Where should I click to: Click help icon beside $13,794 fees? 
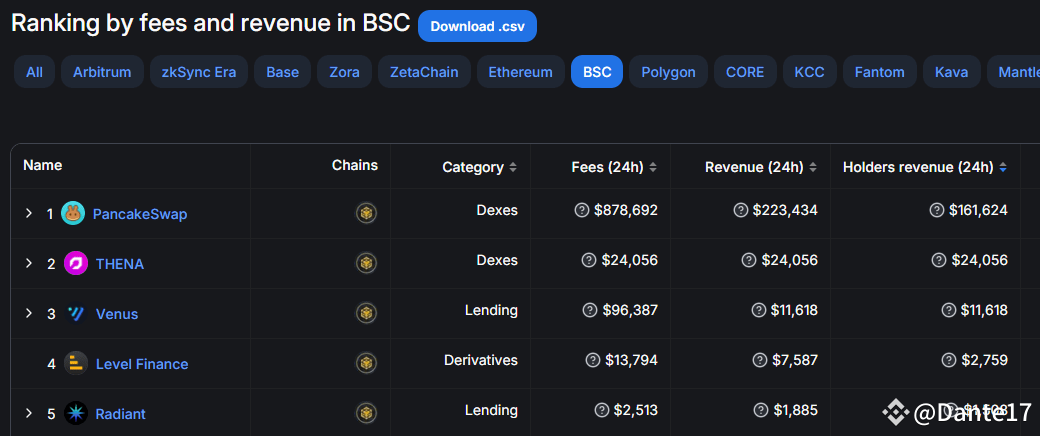click(593, 360)
